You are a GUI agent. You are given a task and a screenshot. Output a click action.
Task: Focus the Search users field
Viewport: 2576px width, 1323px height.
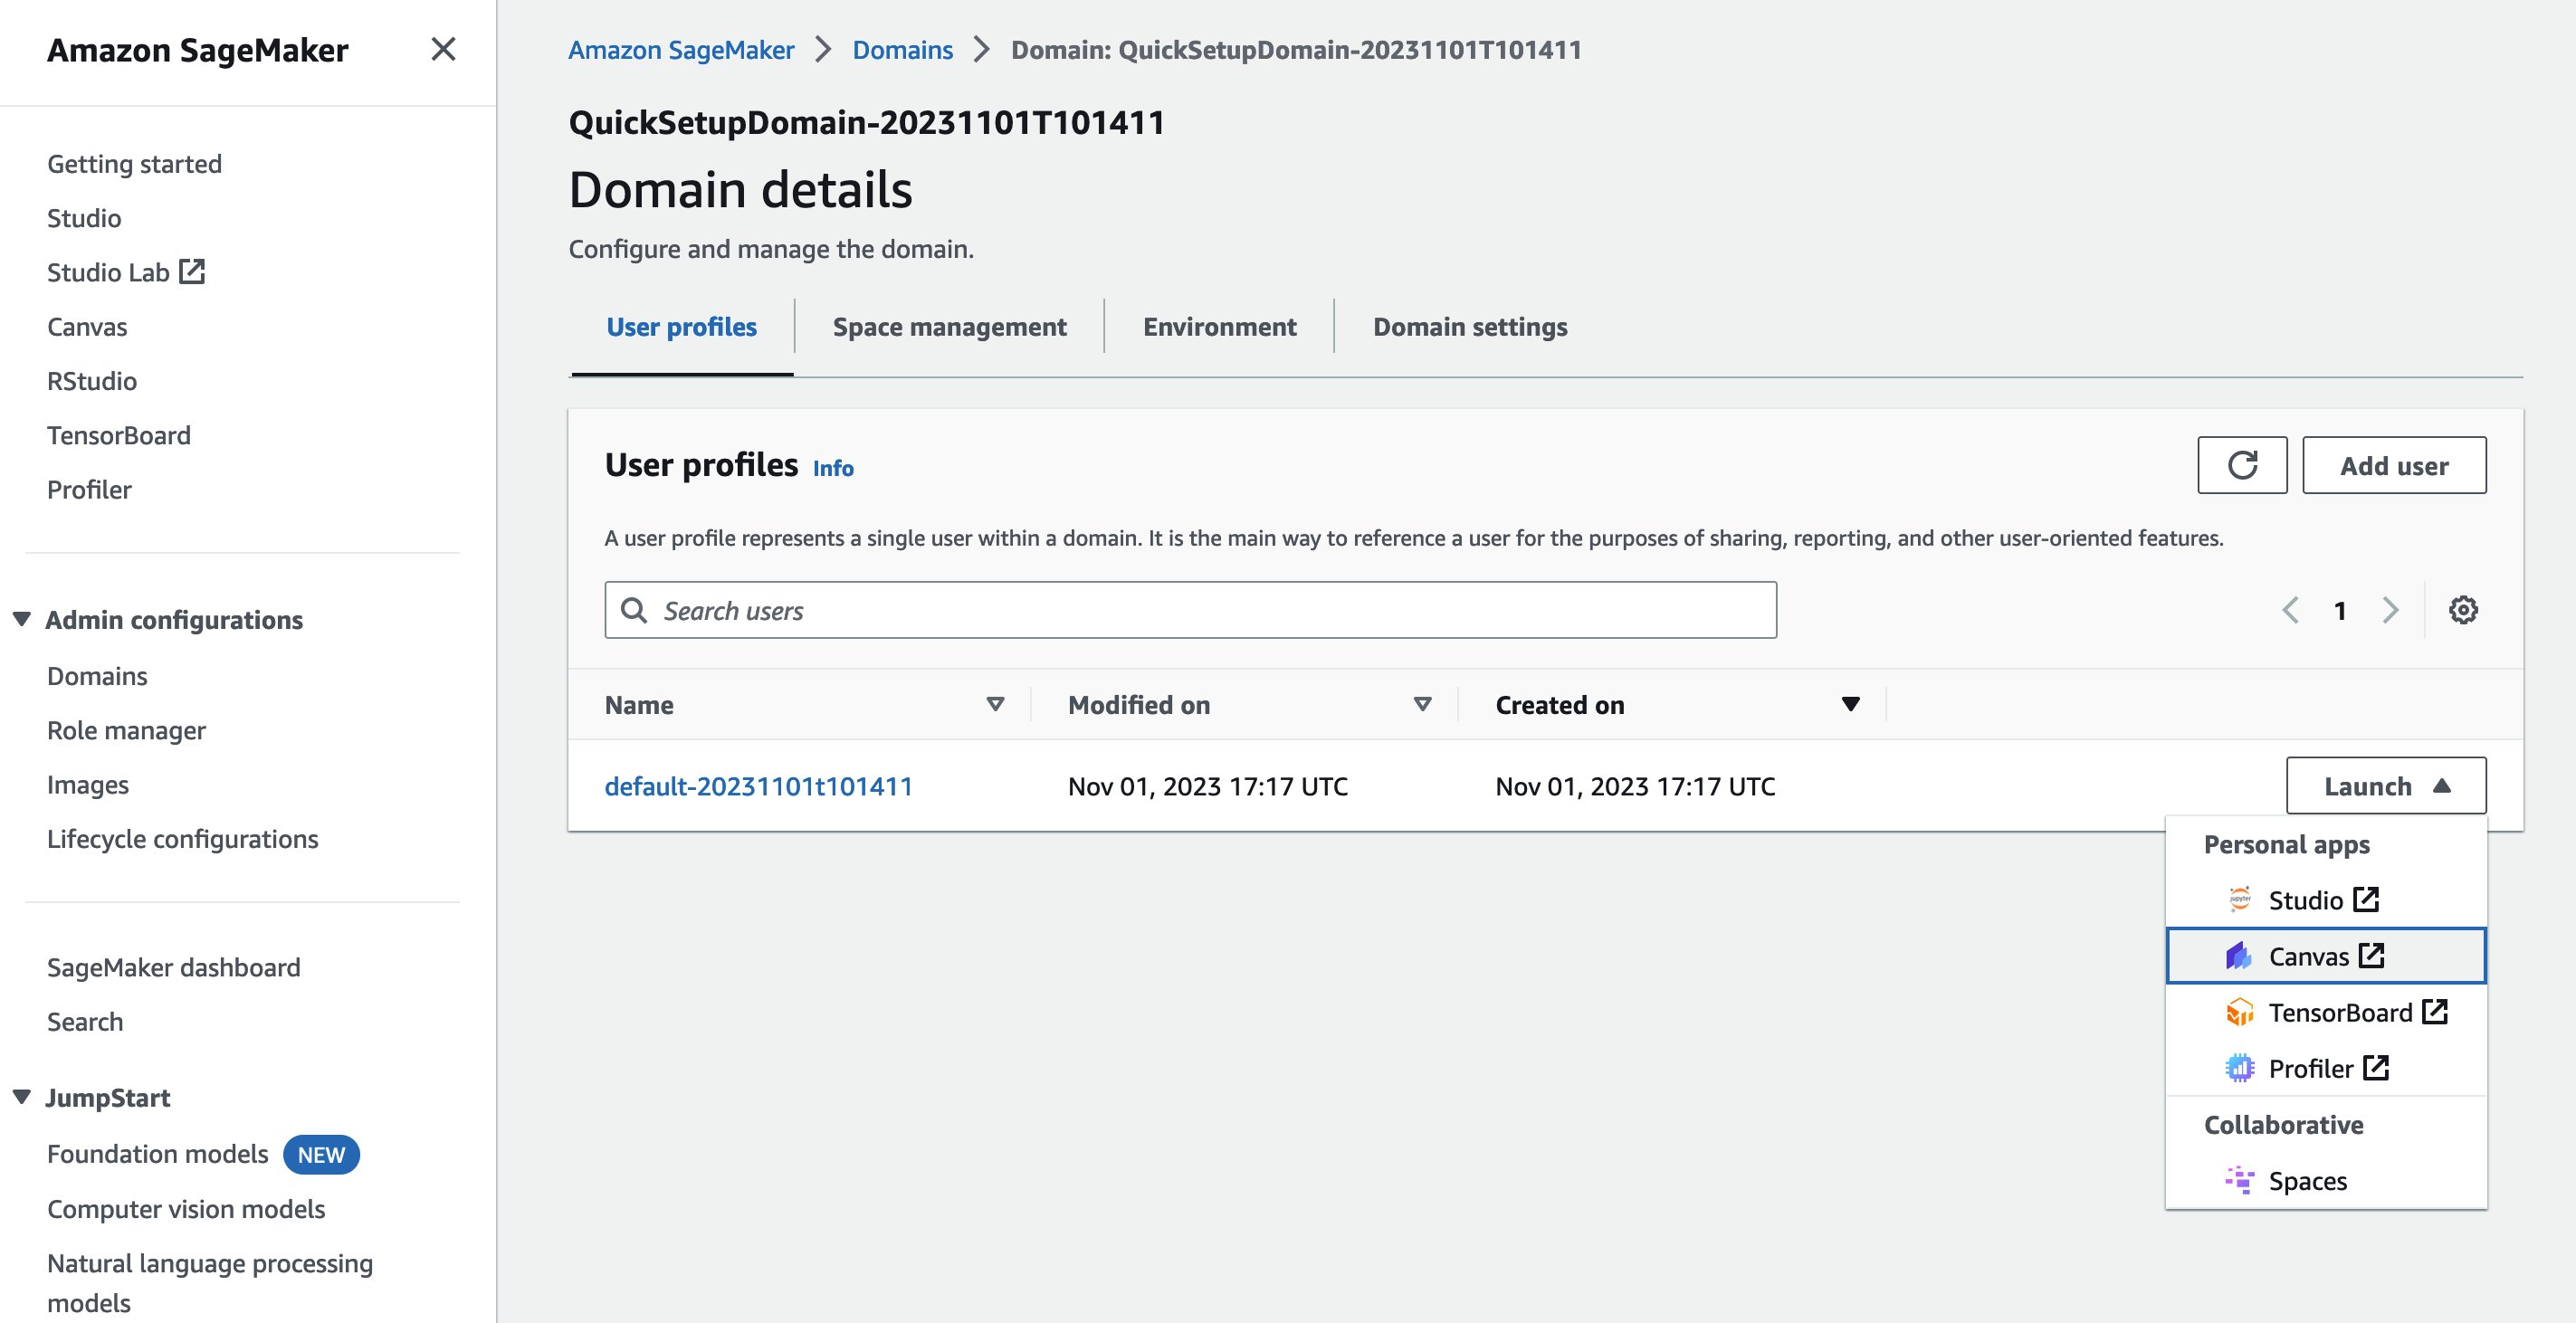click(1190, 610)
